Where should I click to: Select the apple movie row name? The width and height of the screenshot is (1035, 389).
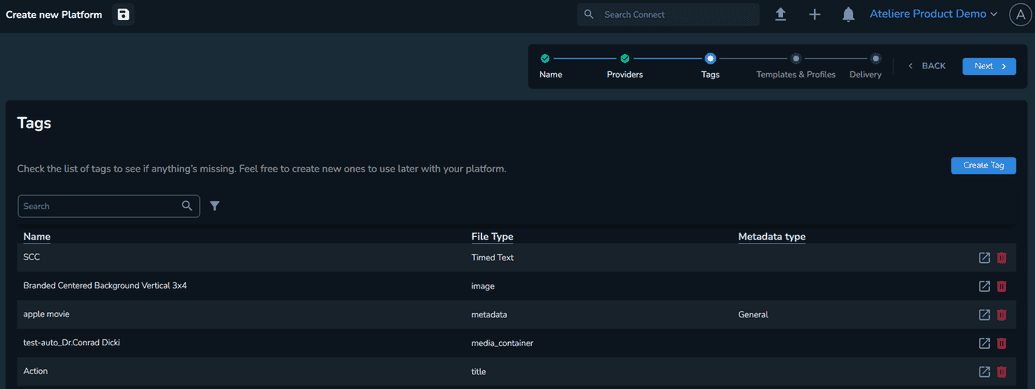[46, 315]
